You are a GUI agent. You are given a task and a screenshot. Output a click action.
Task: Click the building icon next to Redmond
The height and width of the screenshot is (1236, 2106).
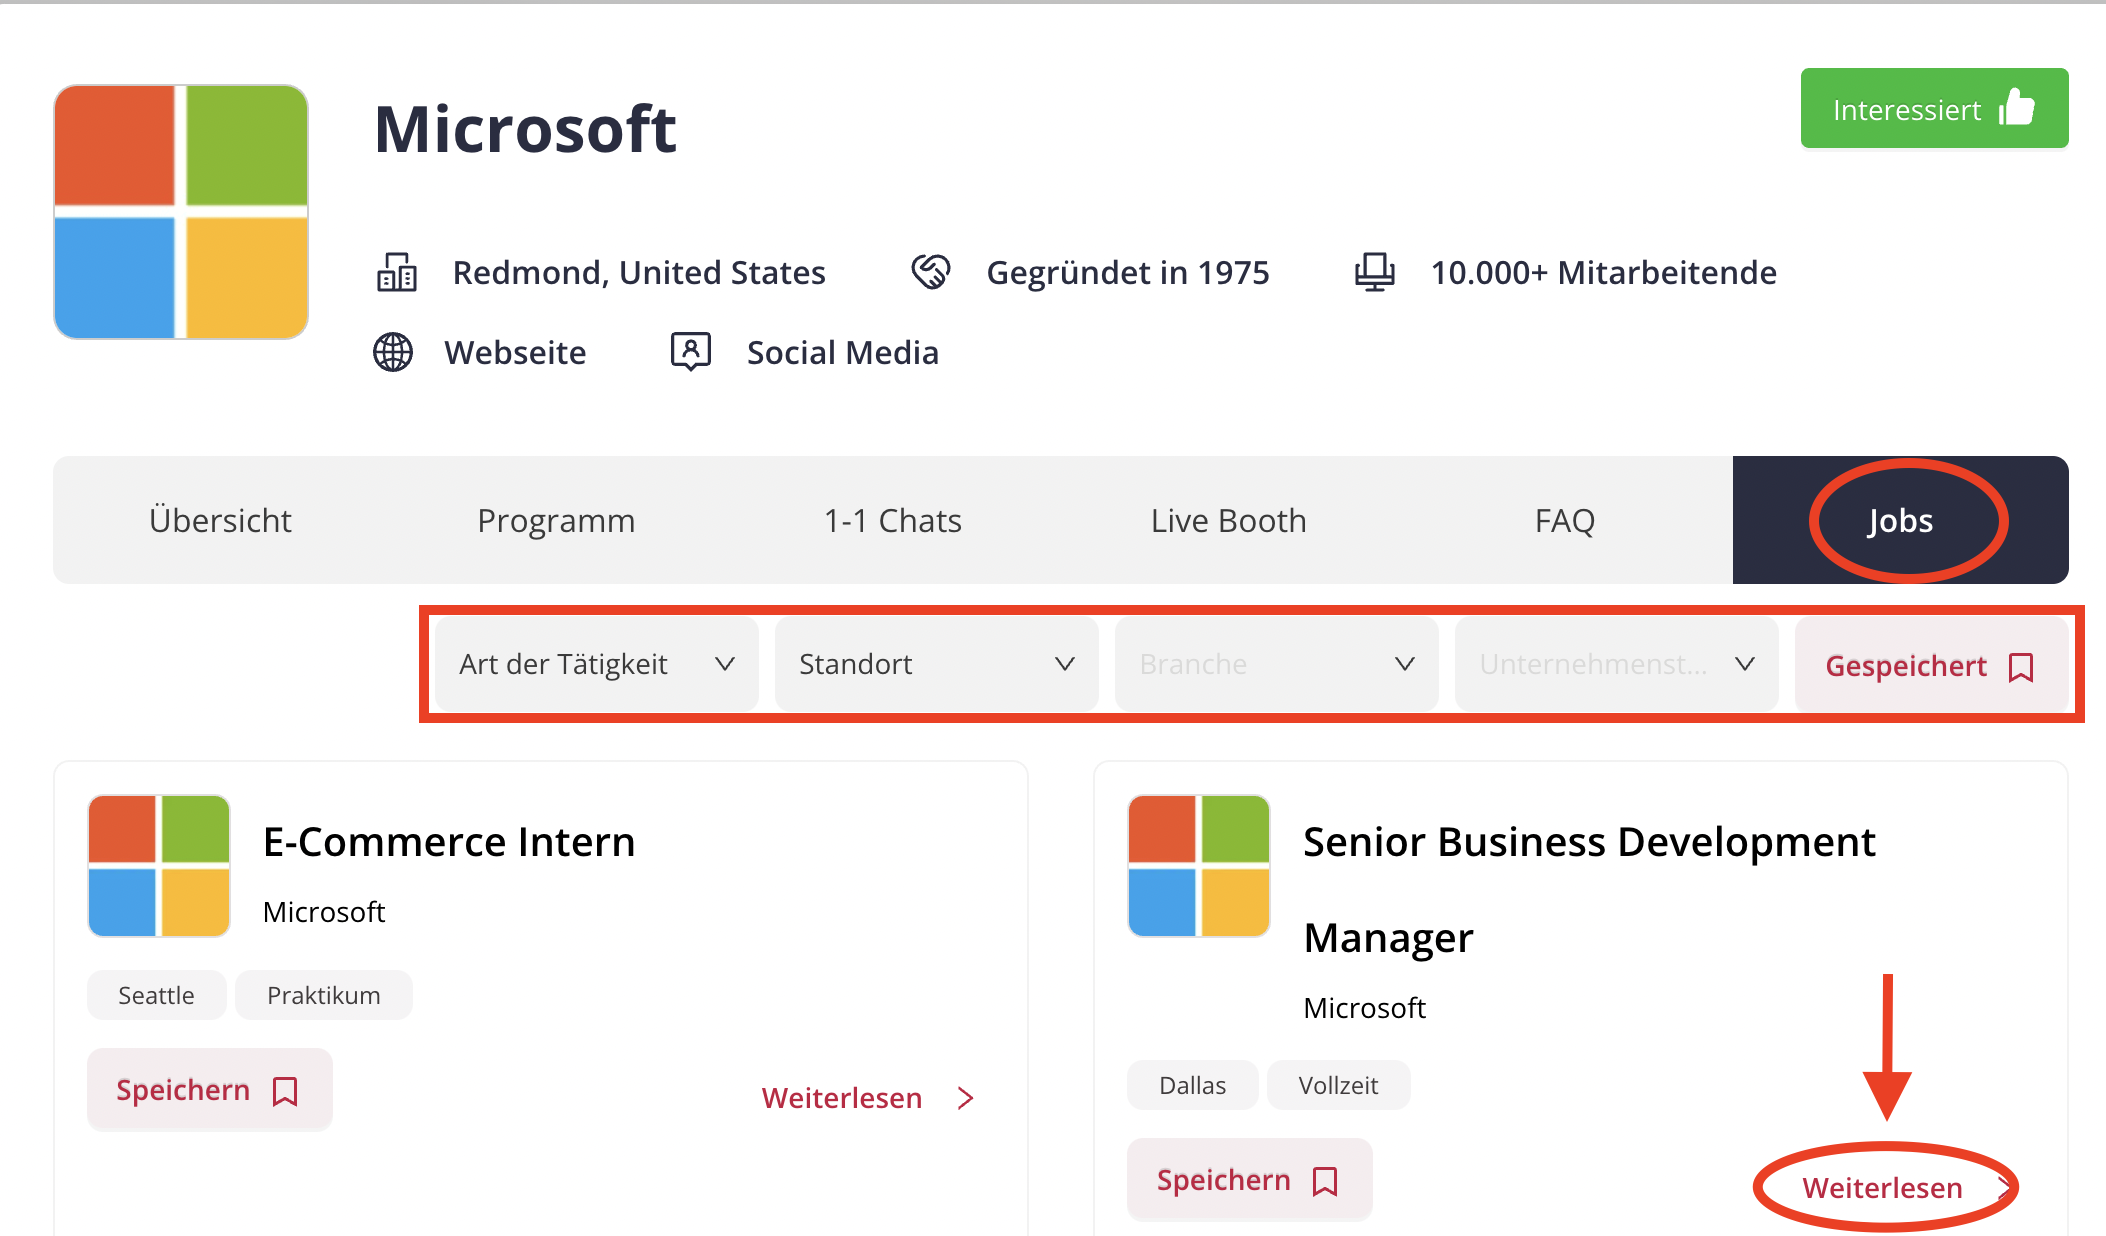(x=397, y=272)
